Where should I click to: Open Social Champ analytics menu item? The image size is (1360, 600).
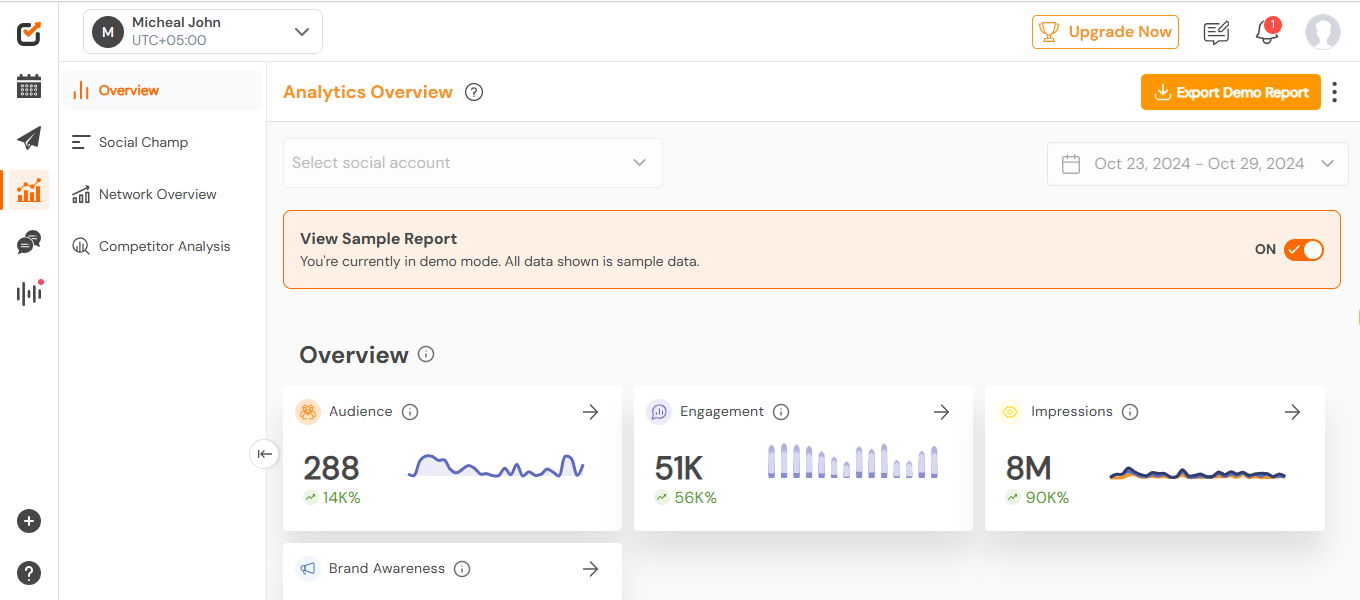click(x=162, y=142)
